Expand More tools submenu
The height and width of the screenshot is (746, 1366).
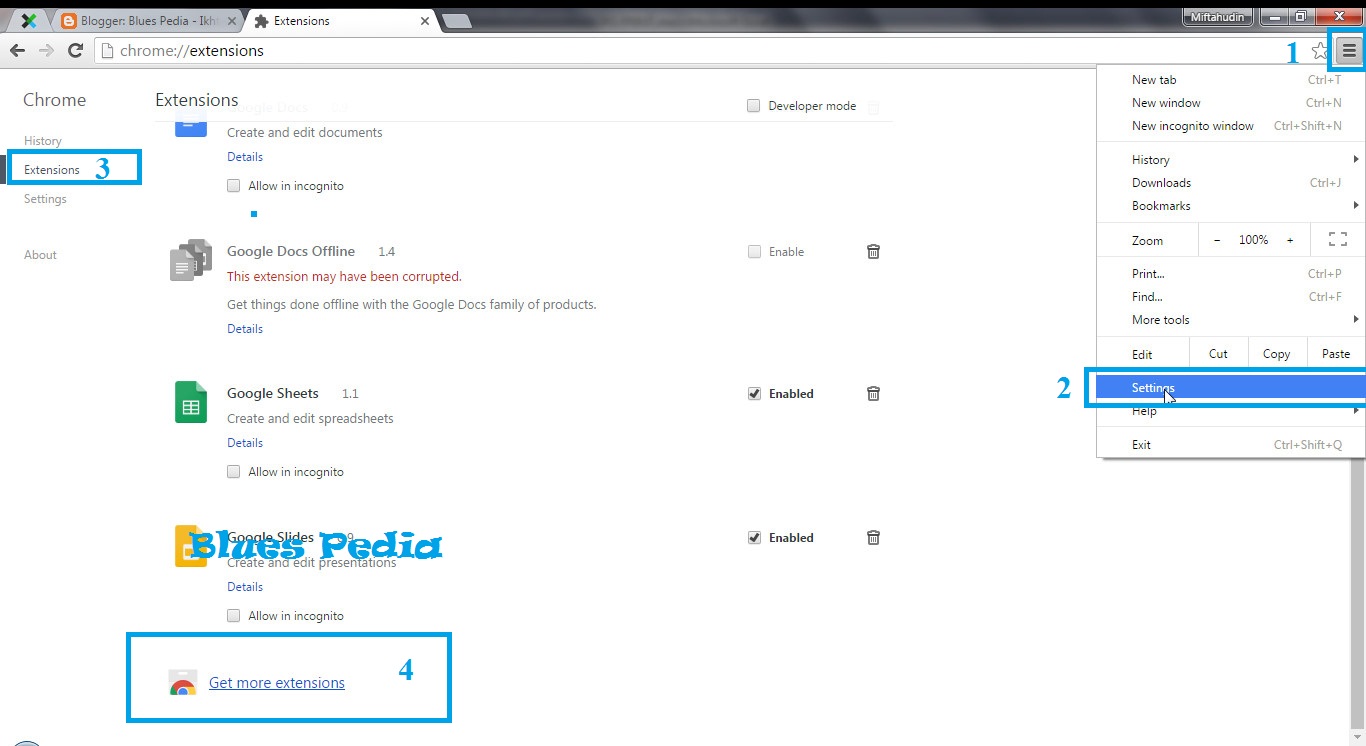point(1230,320)
